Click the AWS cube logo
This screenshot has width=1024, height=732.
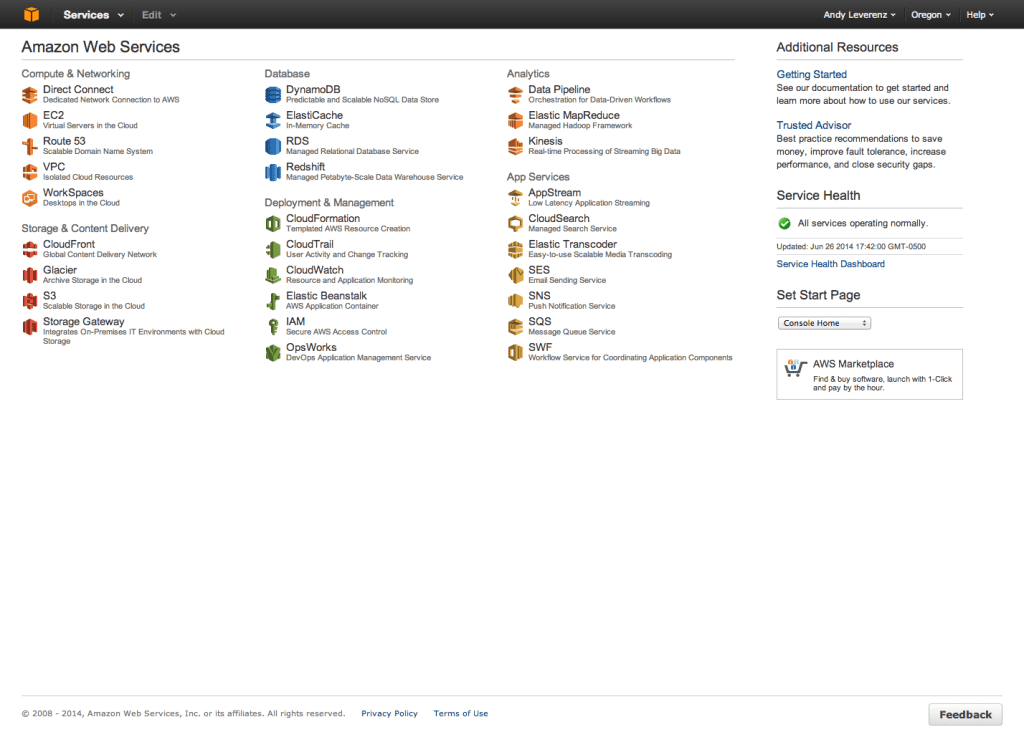[31, 14]
